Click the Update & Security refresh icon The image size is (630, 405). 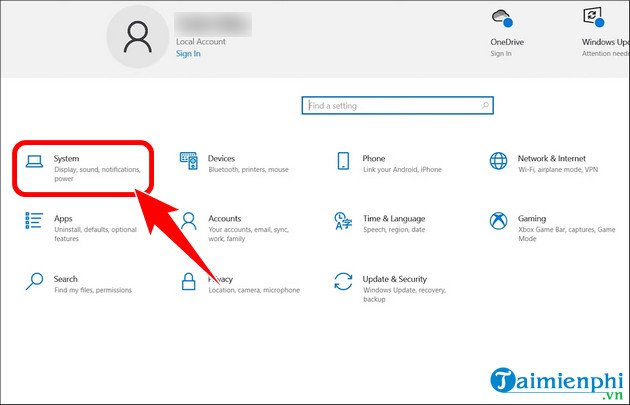pyautogui.click(x=343, y=281)
